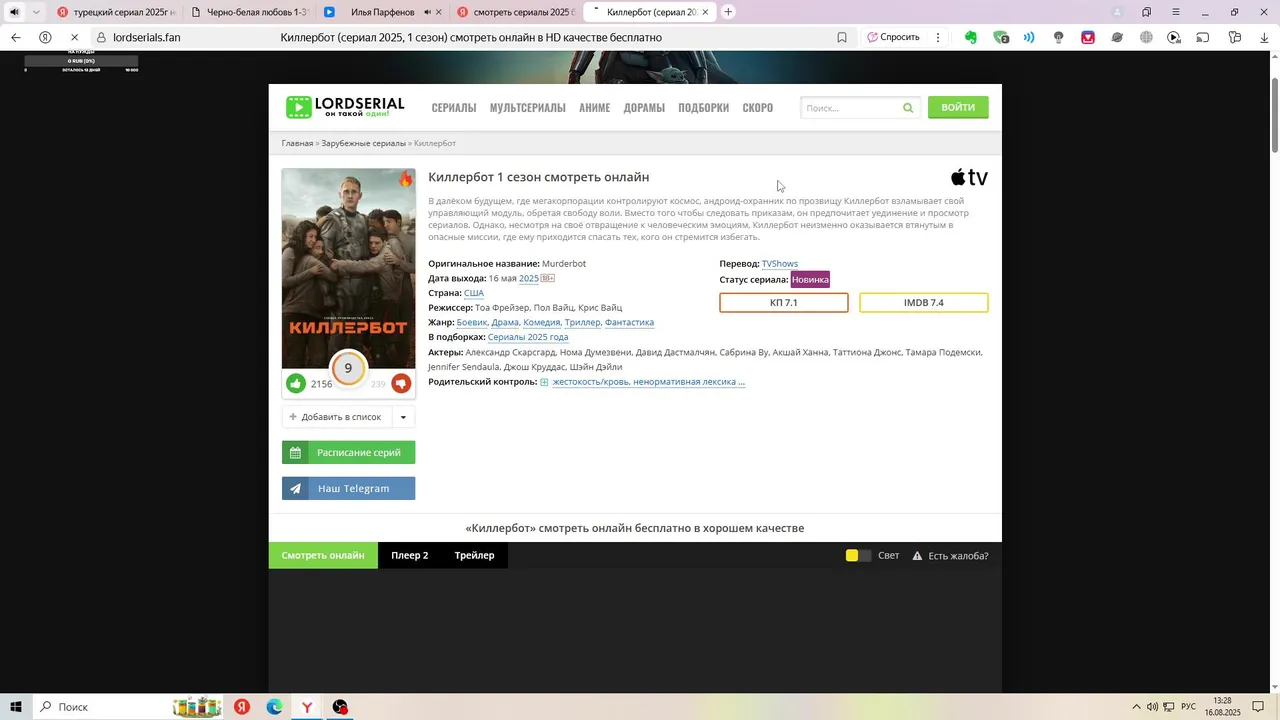Switch to the Трейлер tab
The height and width of the screenshot is (720, 1280).
pos(474,555)
